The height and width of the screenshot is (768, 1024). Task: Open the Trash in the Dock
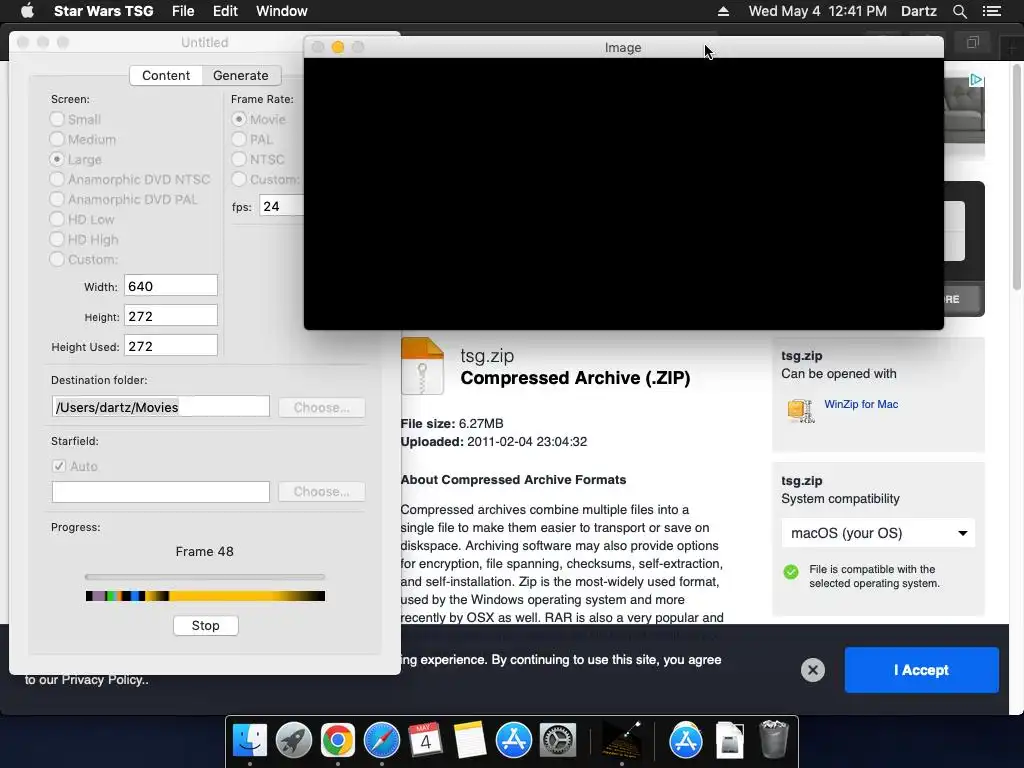click(774, 741)
